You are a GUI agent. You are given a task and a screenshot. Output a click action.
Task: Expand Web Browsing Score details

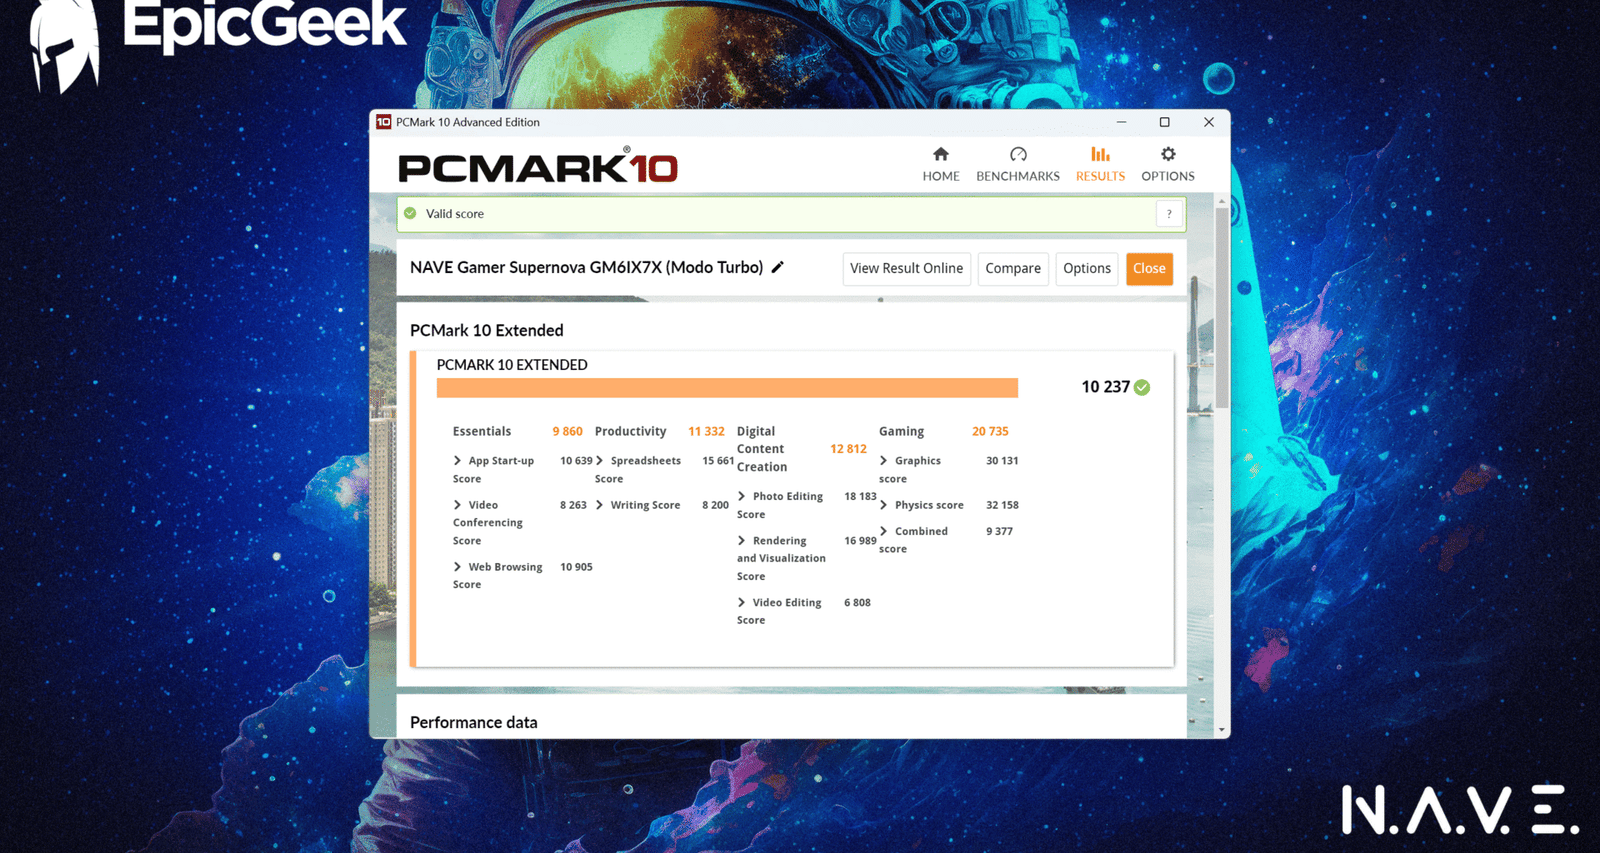point(457,567)
